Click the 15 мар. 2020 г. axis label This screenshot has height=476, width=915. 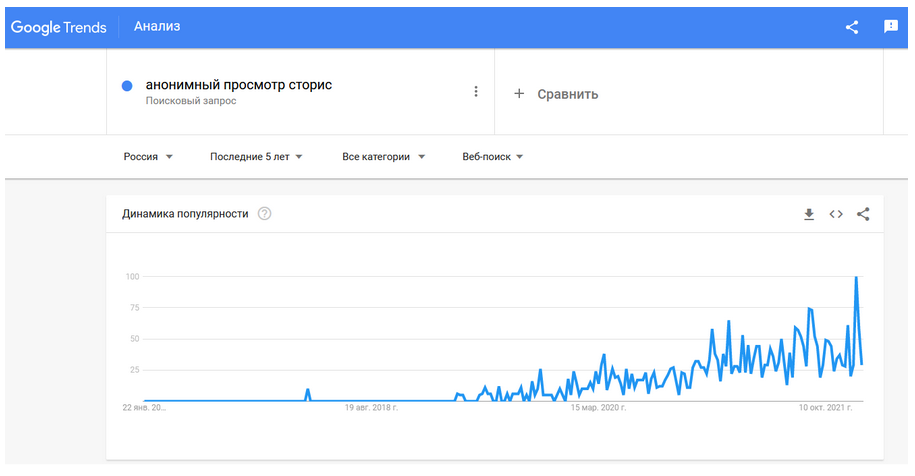pyautogui.click(x=598, y=408)
